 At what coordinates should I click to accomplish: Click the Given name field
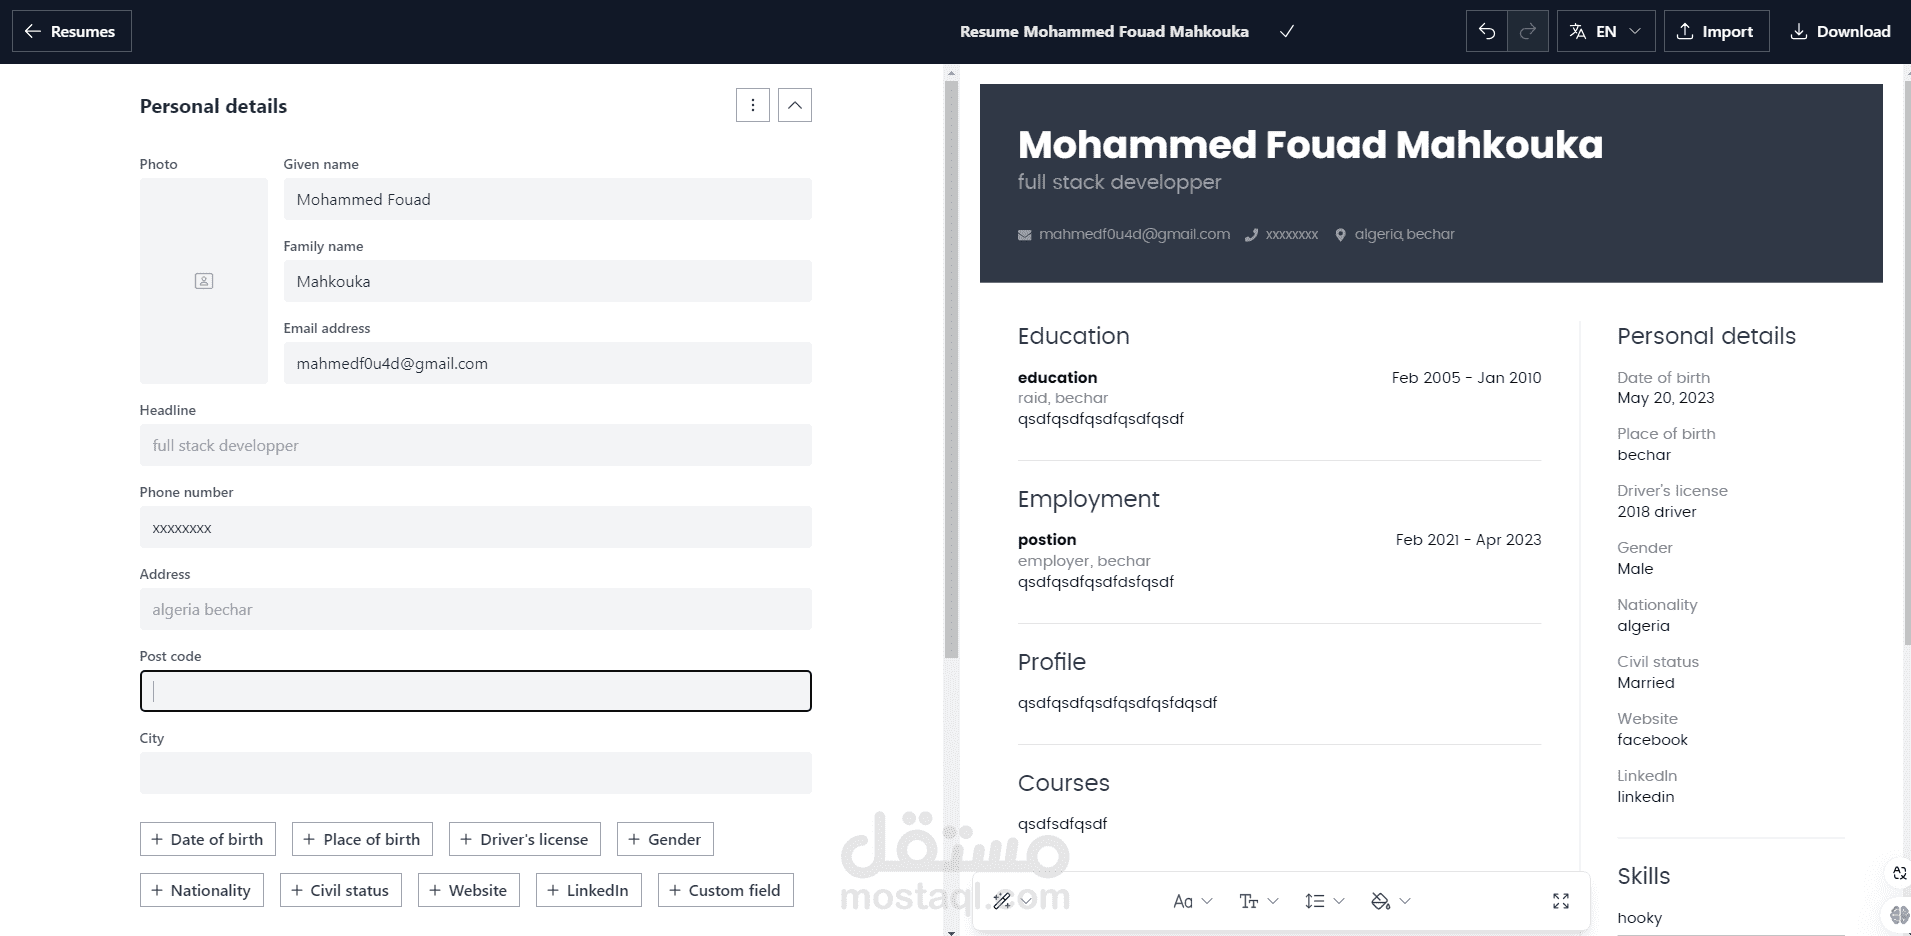pyautogui.click(x=547, y=199)
